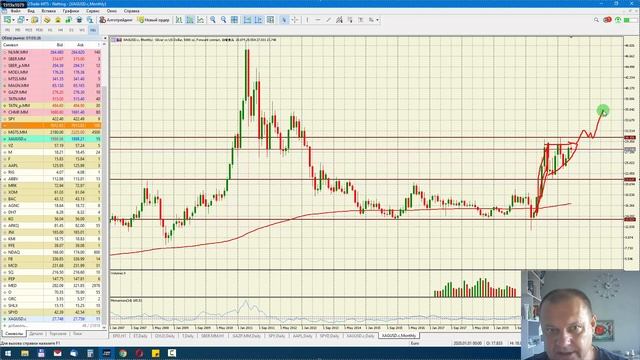This screenshot has height=360, width=640.
Task: Toggle the Data Window icon
Action: click(47, 20)
